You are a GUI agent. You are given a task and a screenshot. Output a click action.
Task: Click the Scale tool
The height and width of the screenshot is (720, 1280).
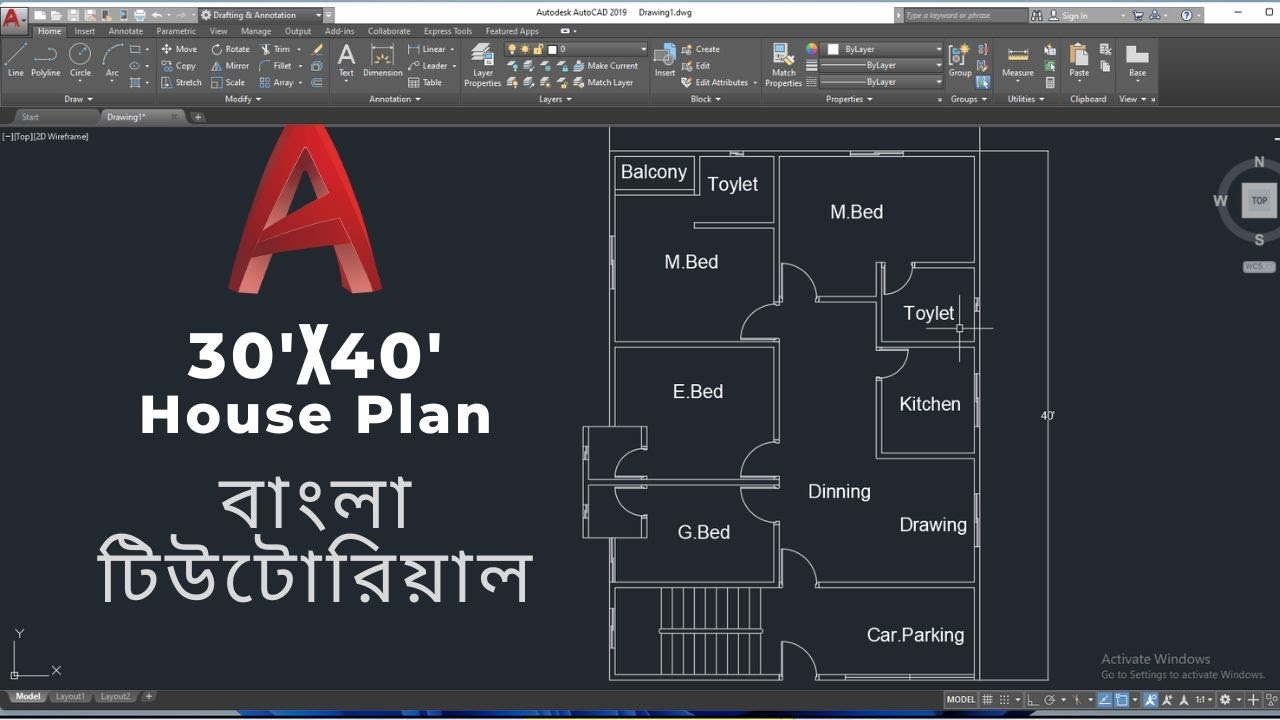point(228,83)
